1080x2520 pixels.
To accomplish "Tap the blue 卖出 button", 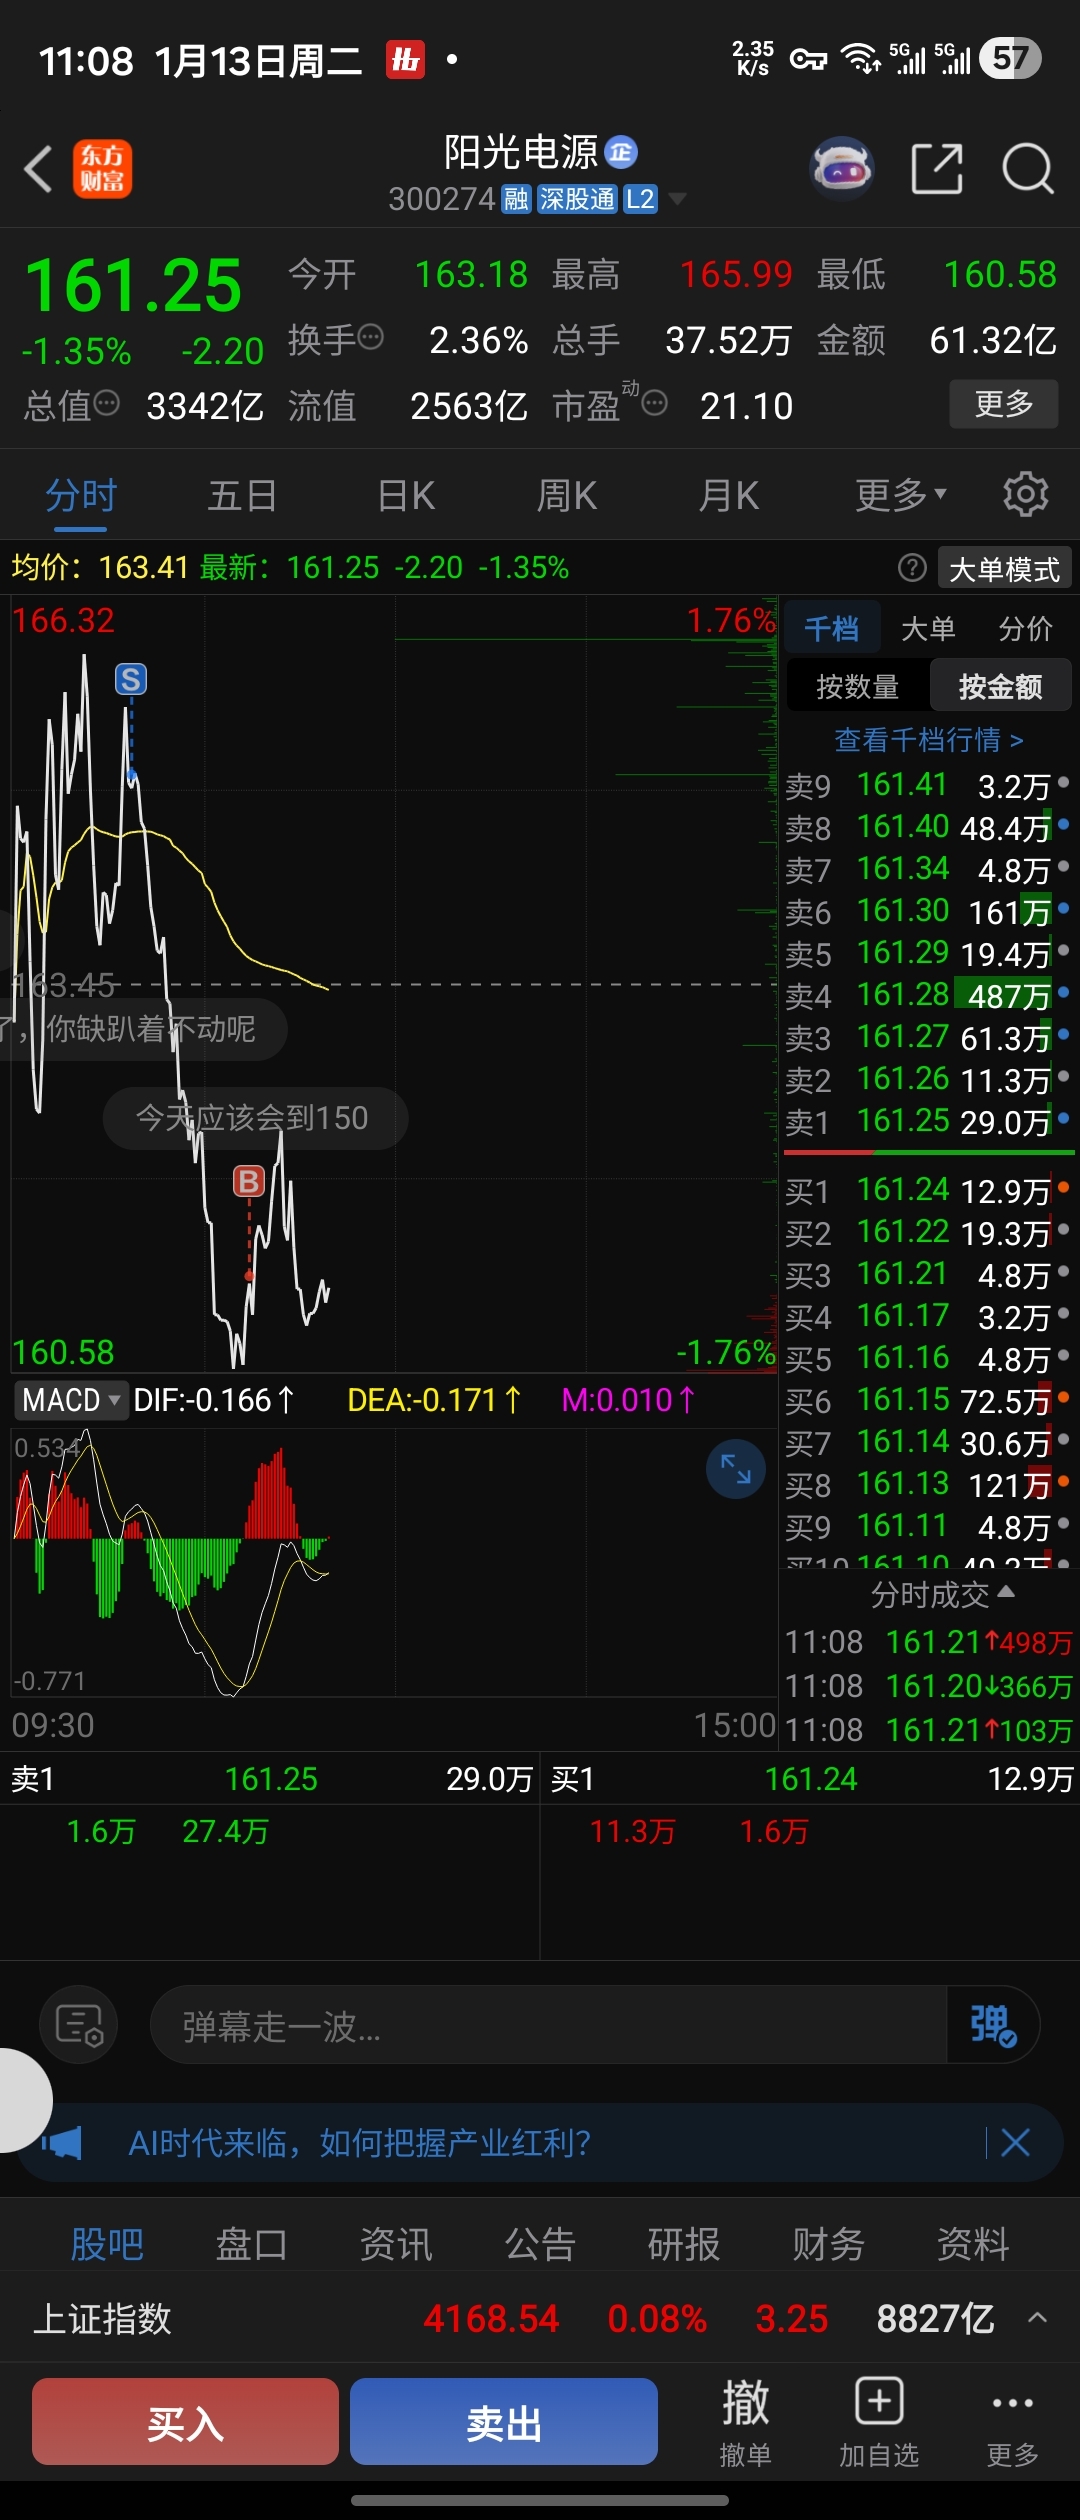I will pyautogui.click(x=504, y=2421).
